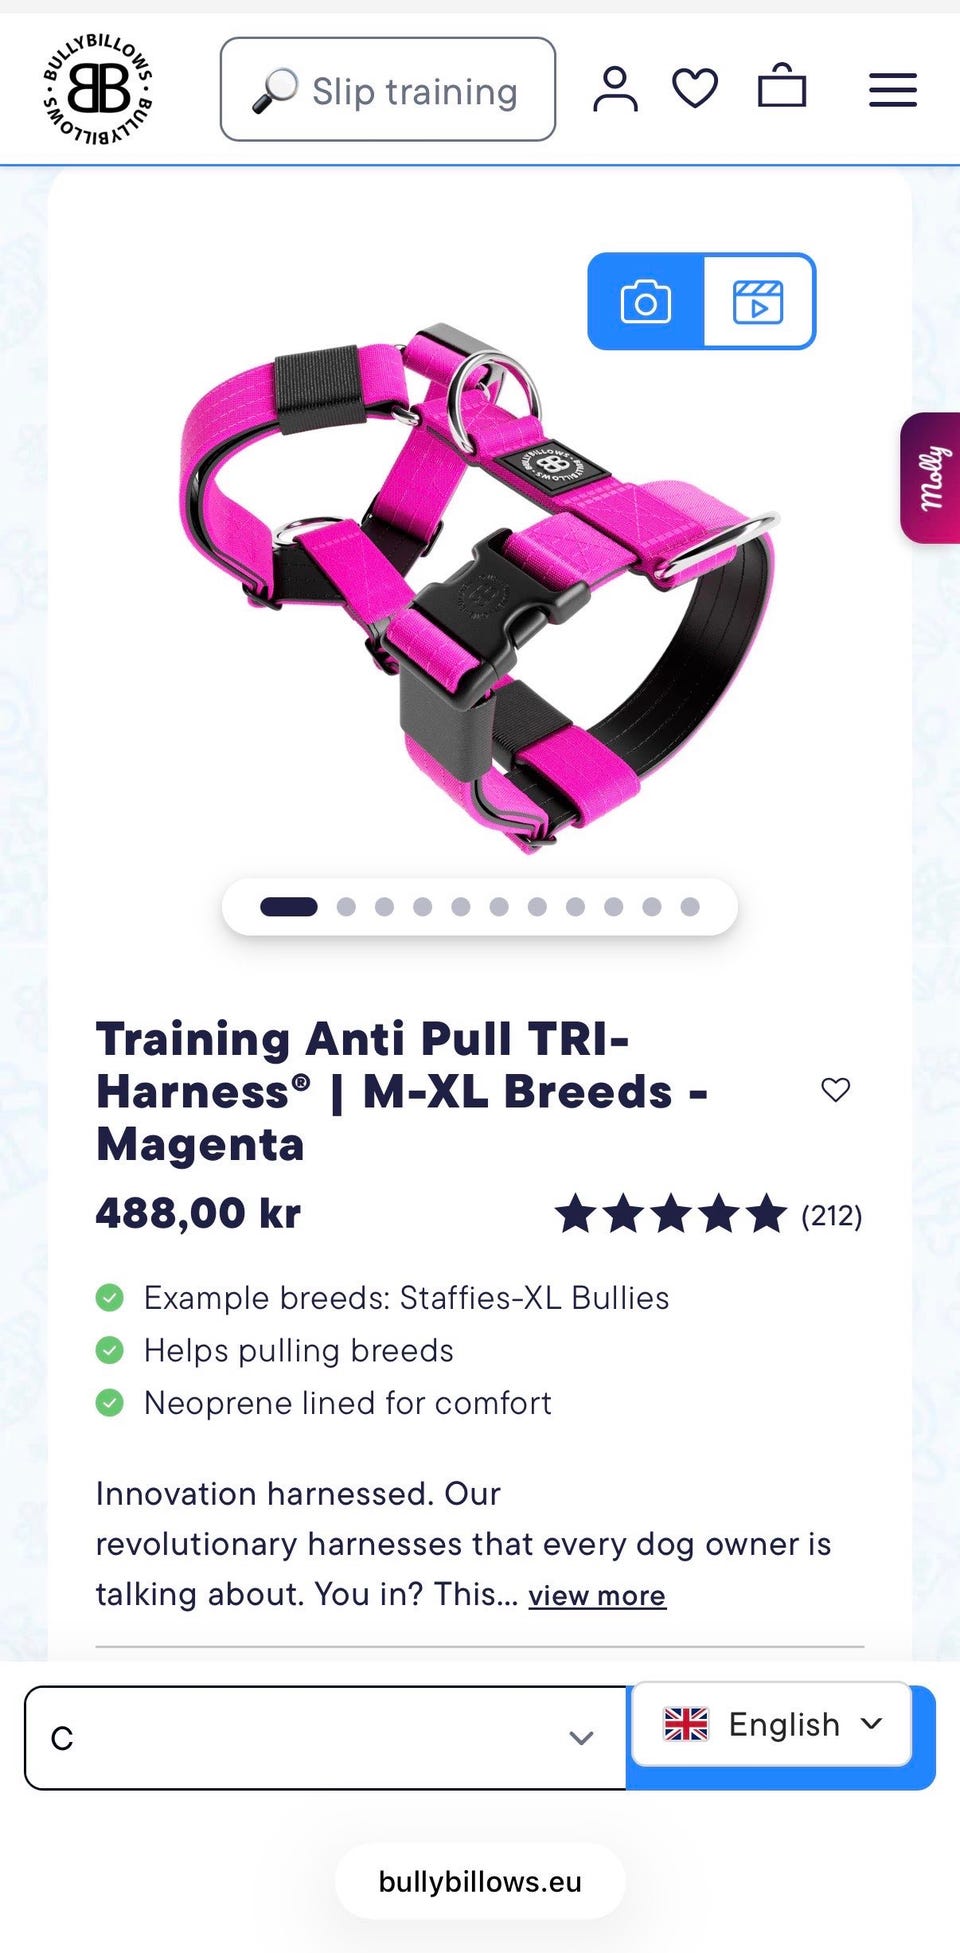Viewport: 960px width, 1953px height.
Task: Jump to last gallery image dot
Action: (x=690, y=907)
